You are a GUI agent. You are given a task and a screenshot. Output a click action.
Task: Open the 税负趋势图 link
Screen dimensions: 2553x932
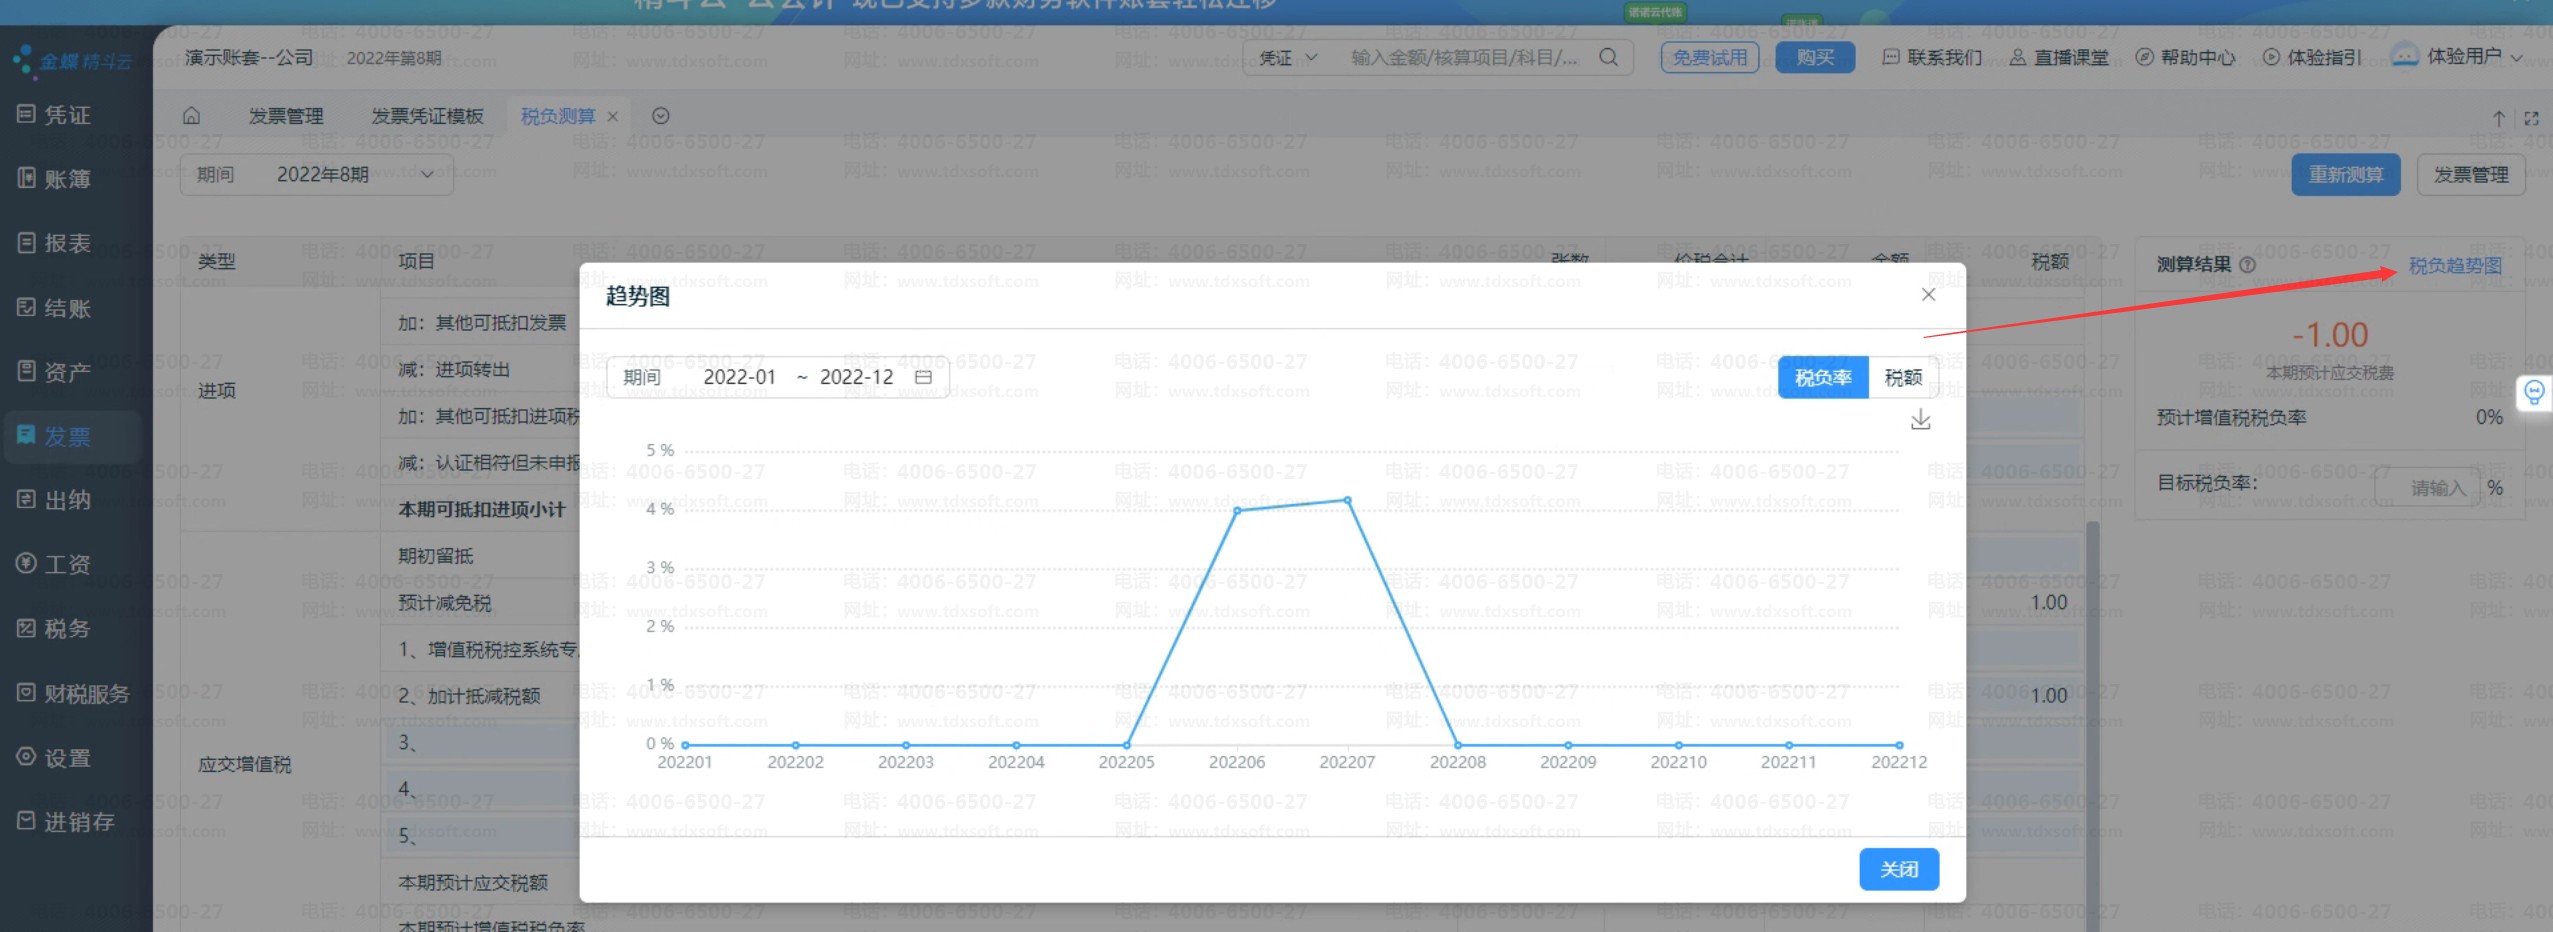[2454, 265]
